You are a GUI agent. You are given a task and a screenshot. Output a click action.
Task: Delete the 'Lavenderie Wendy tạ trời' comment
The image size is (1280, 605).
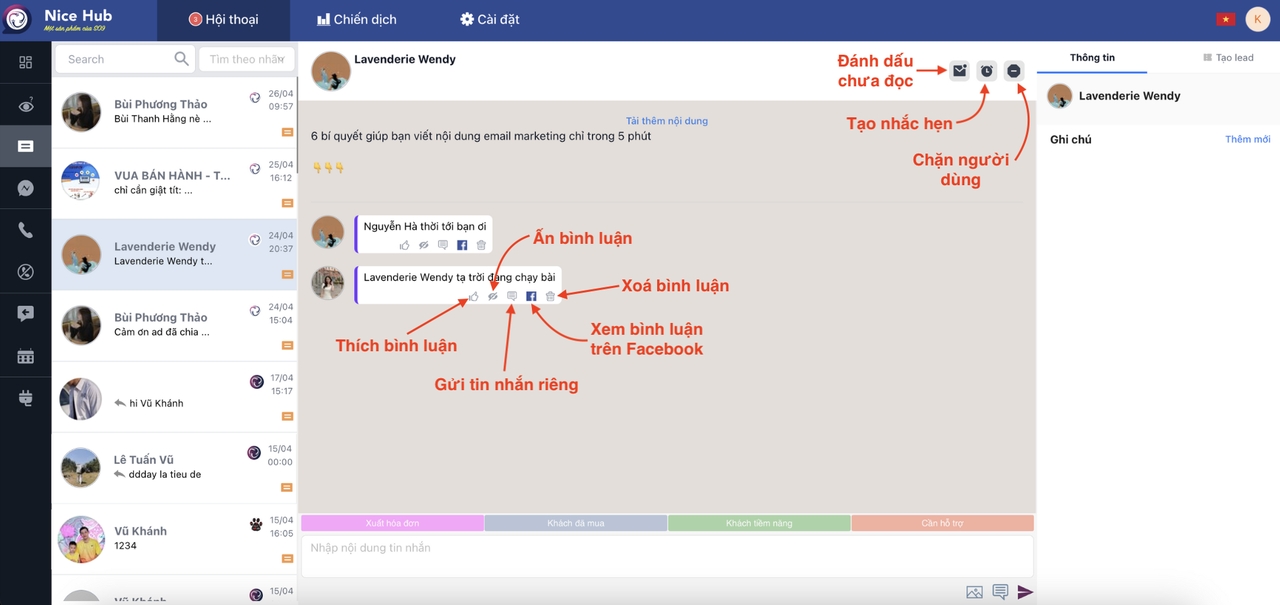click(550, 296)
